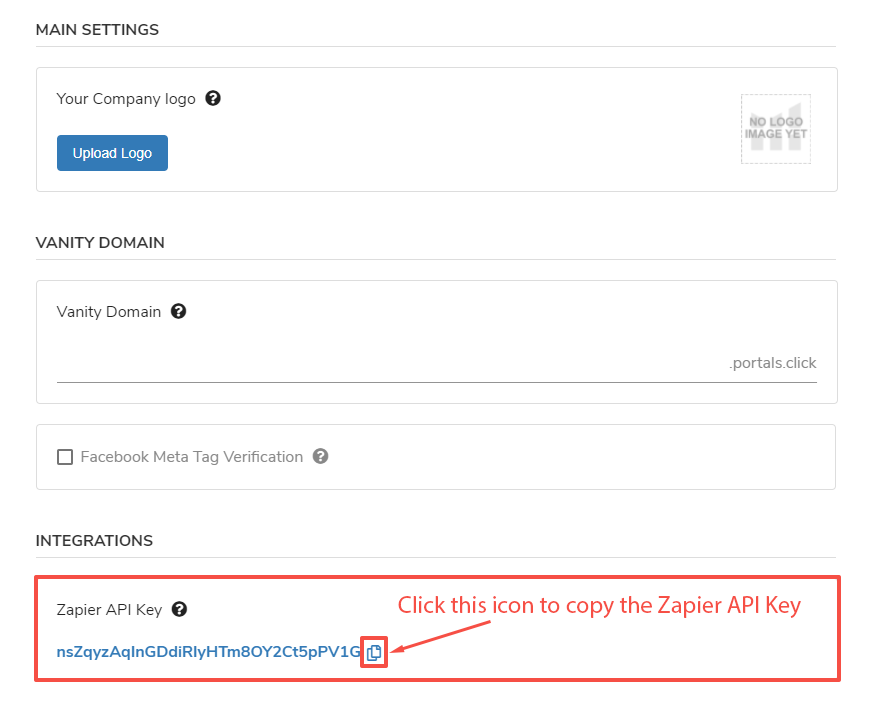
Task: Copy the Zapier API Key using copy icon
Action: click(x=374, y=652)
